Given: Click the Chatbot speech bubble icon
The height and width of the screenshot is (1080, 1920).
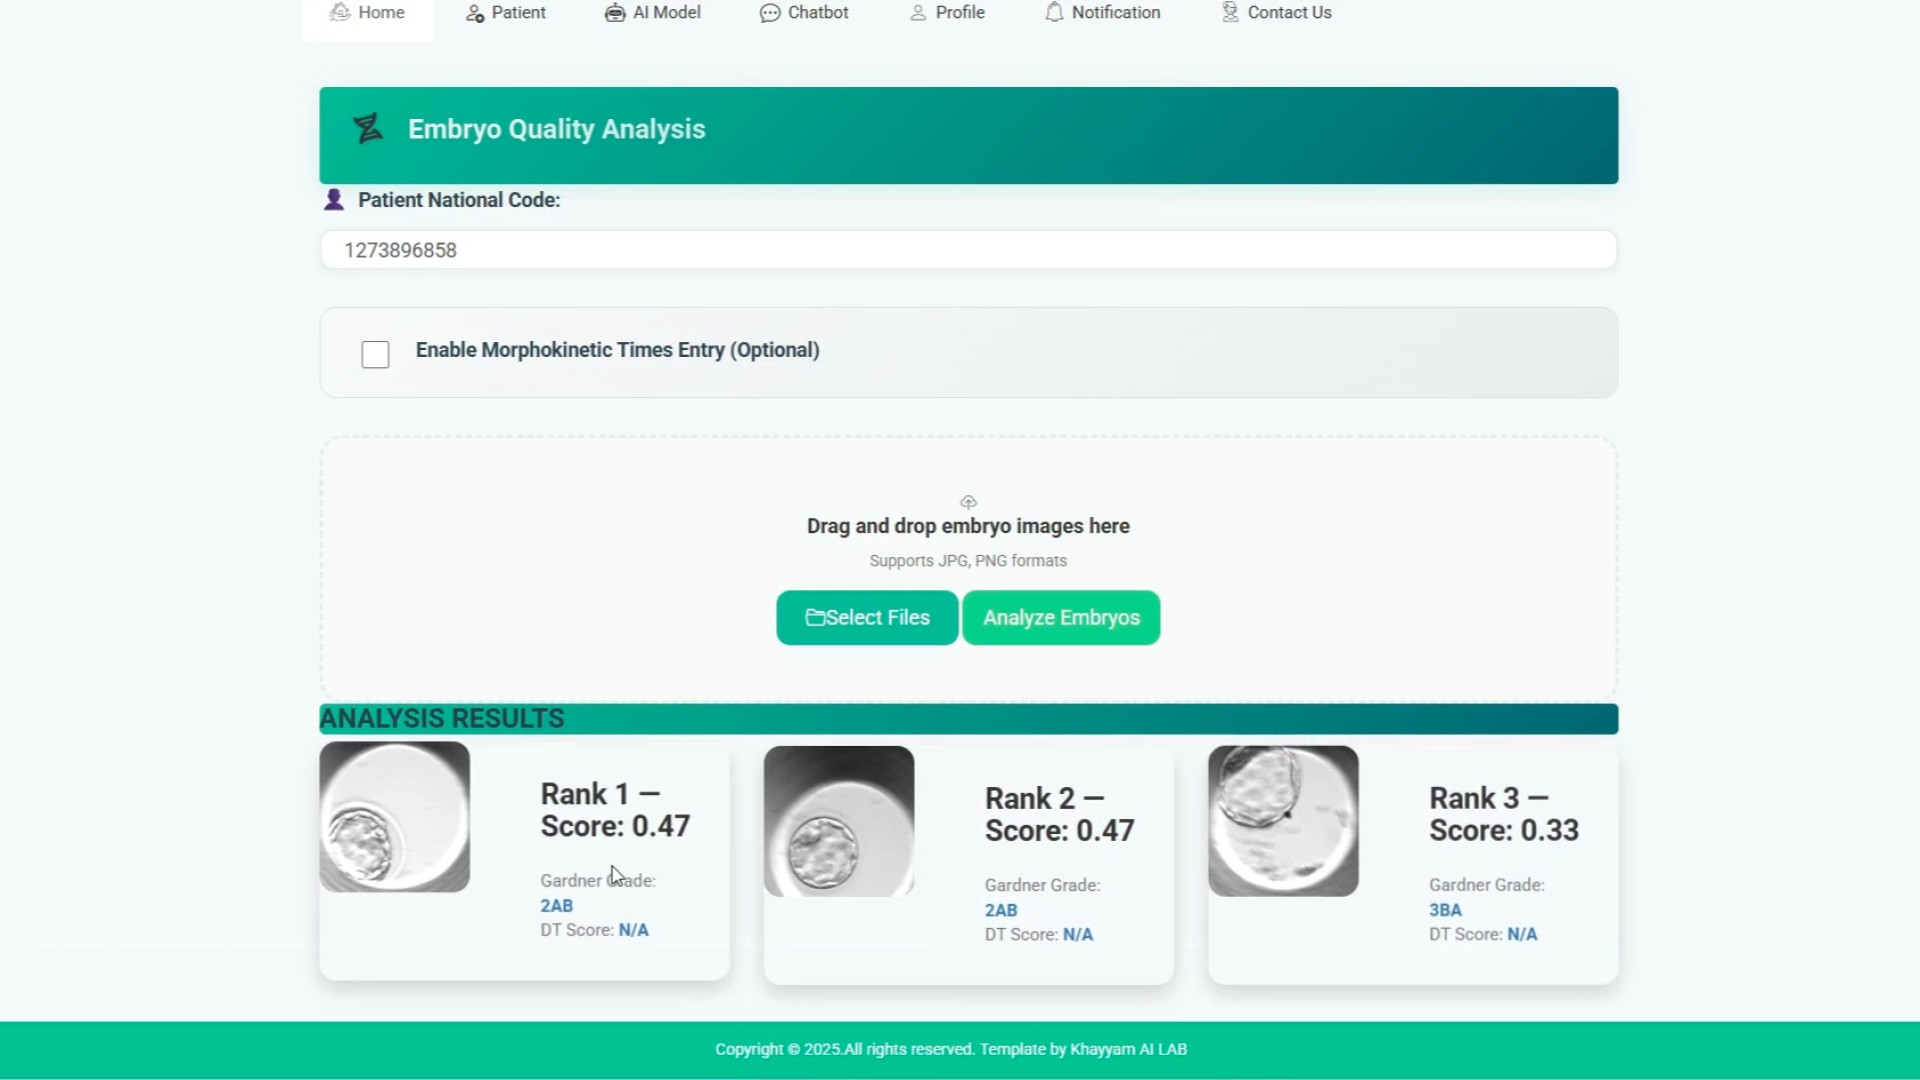Looking at the screenshot, I should tap(769, 13).
